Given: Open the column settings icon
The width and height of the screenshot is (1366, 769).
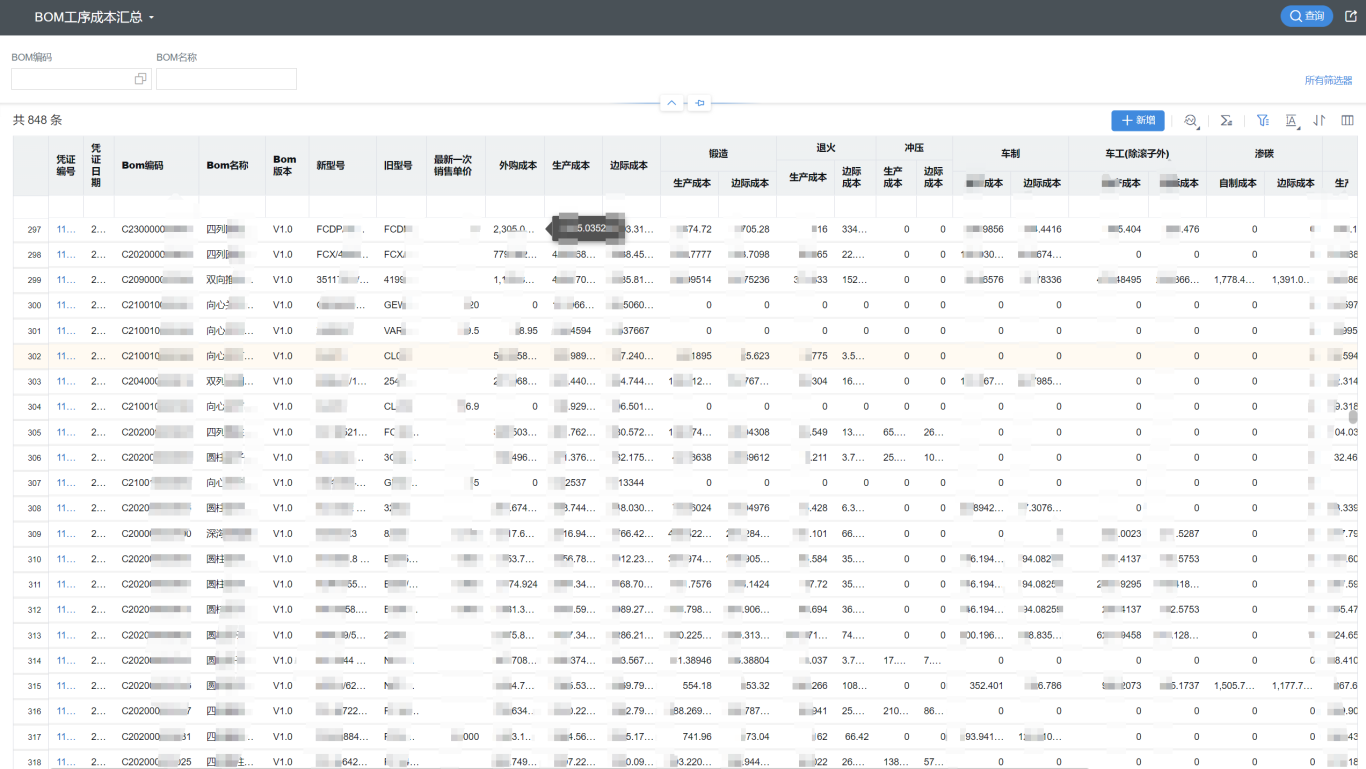Looking at the screenshot, I should point(1347,120).
